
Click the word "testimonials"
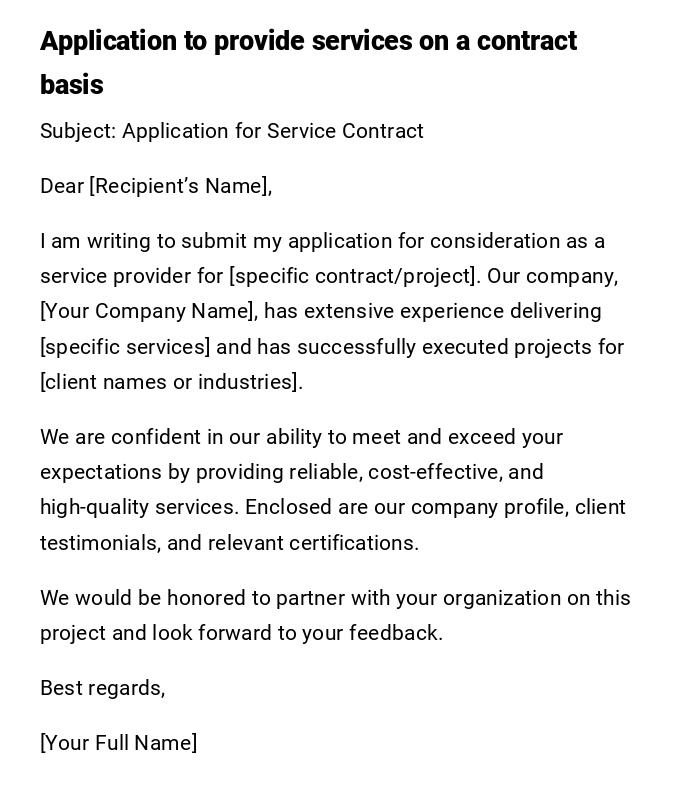coord(99,543)
